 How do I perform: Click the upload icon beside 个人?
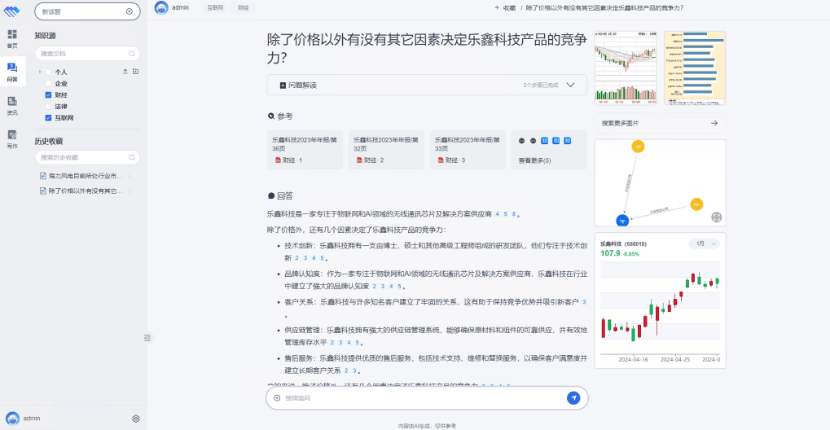(x=124, y=72)
